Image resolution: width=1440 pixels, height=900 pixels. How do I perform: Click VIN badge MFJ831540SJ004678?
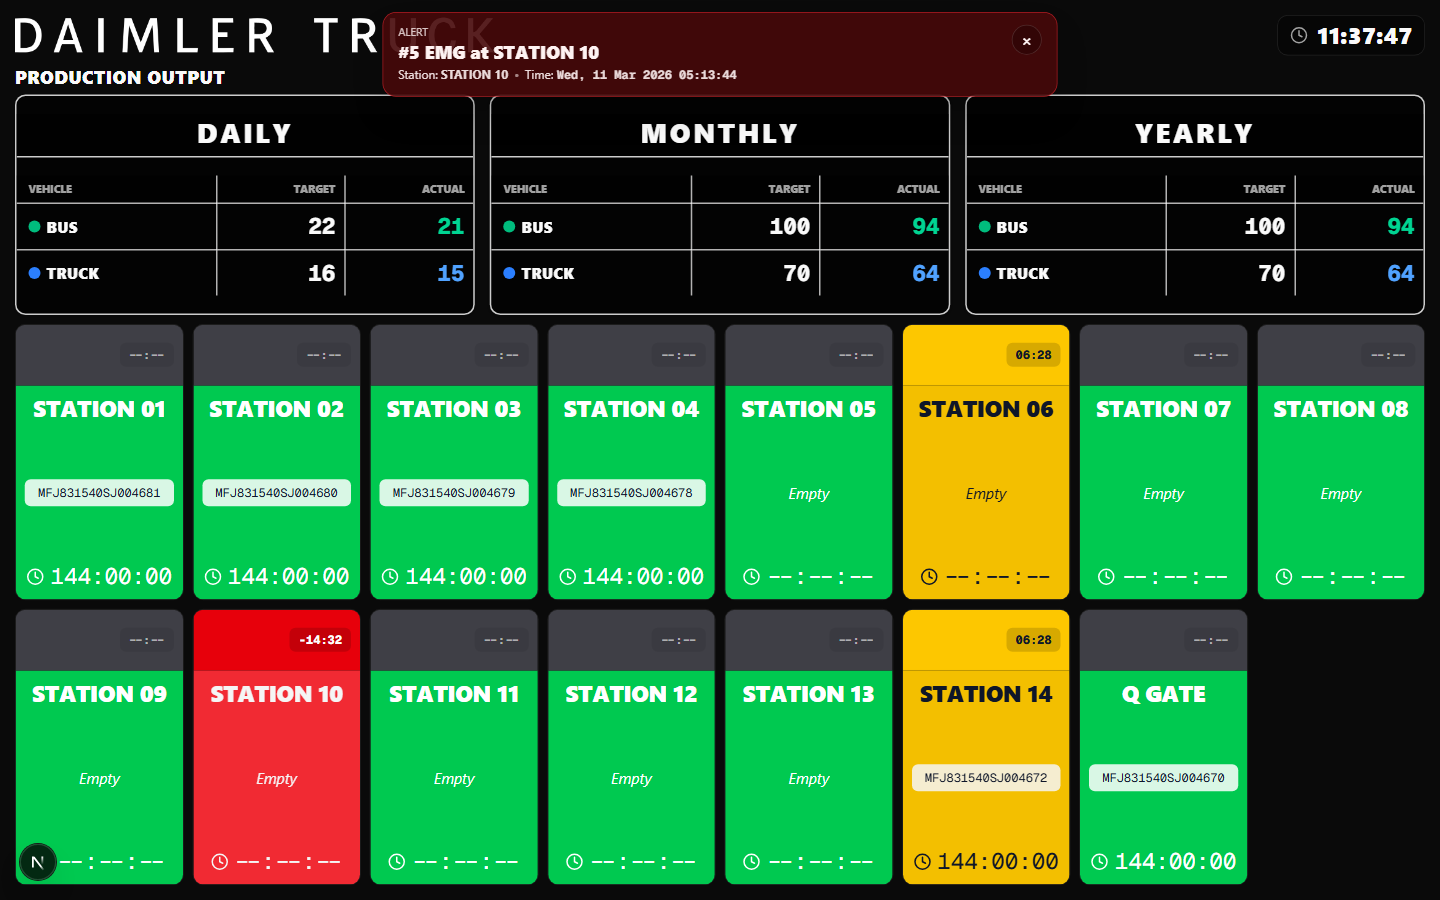pyautogui.click(x=631, y=493)
